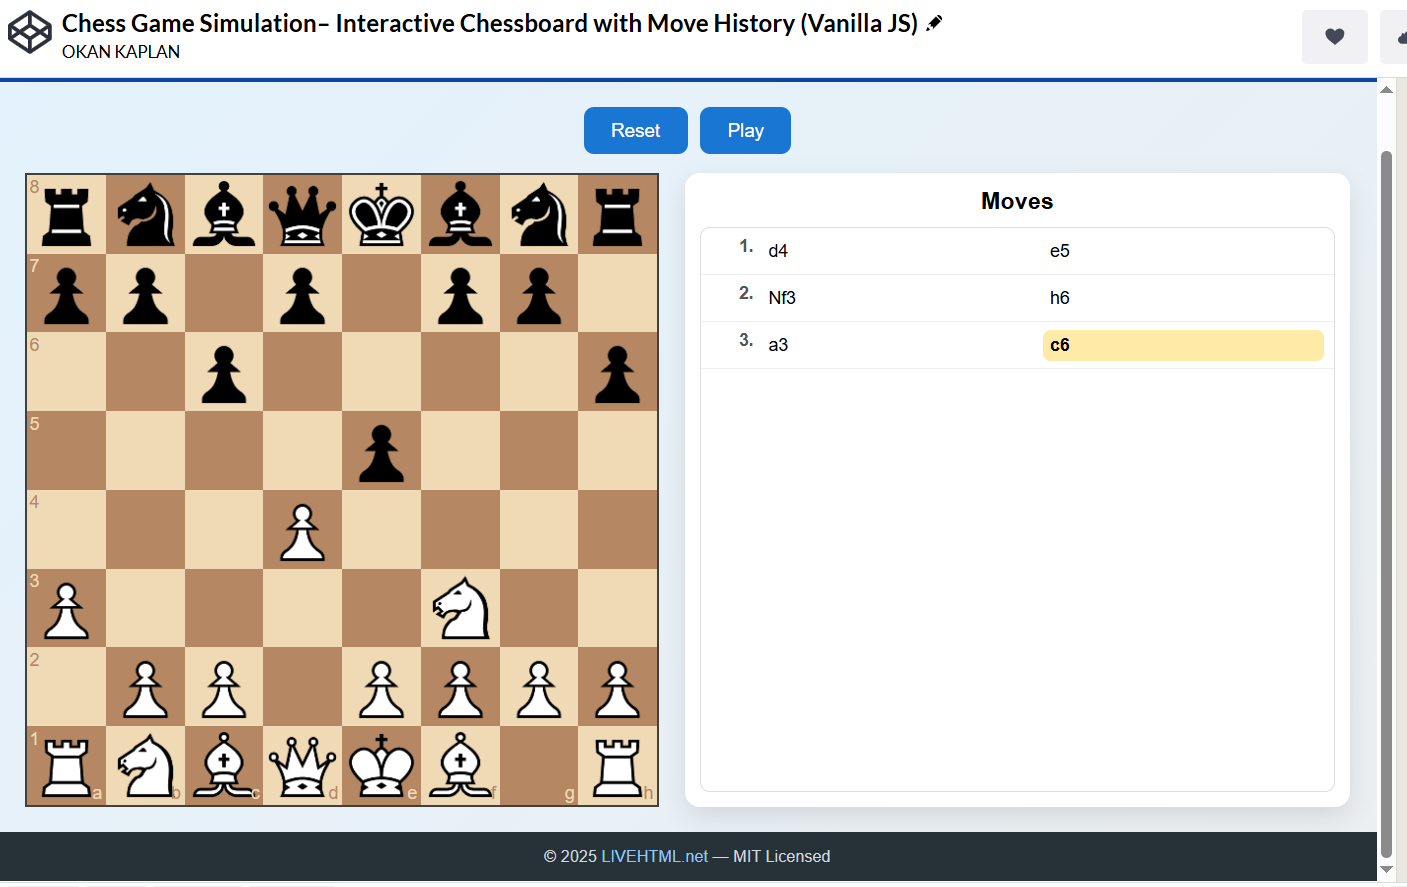Select the black knight on b8
The width and height of the screenshot is (1407, 887).
(x=146, y=215)
